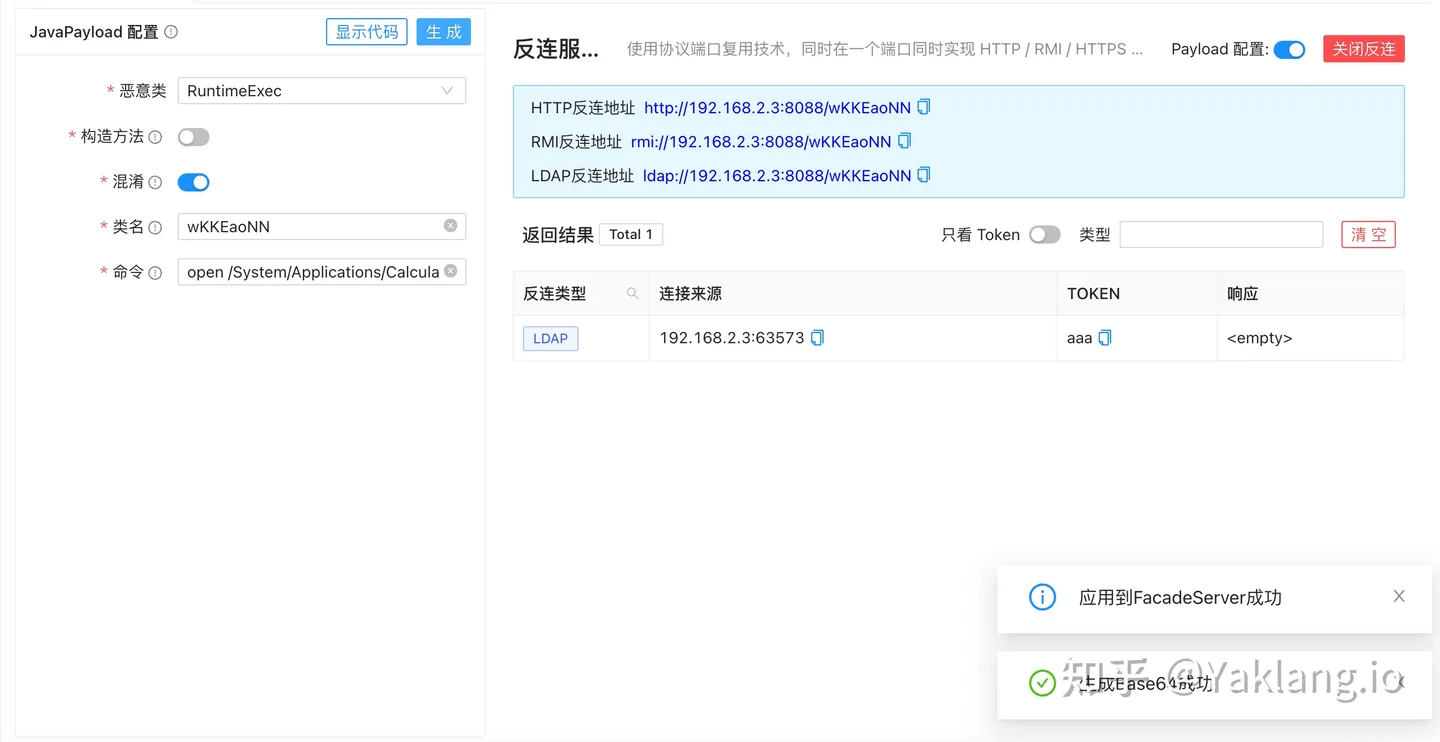Click the 清空 button
The height and width of the screenshot is (742, 1440).
pyautogui.click(x=1368, y=234)
